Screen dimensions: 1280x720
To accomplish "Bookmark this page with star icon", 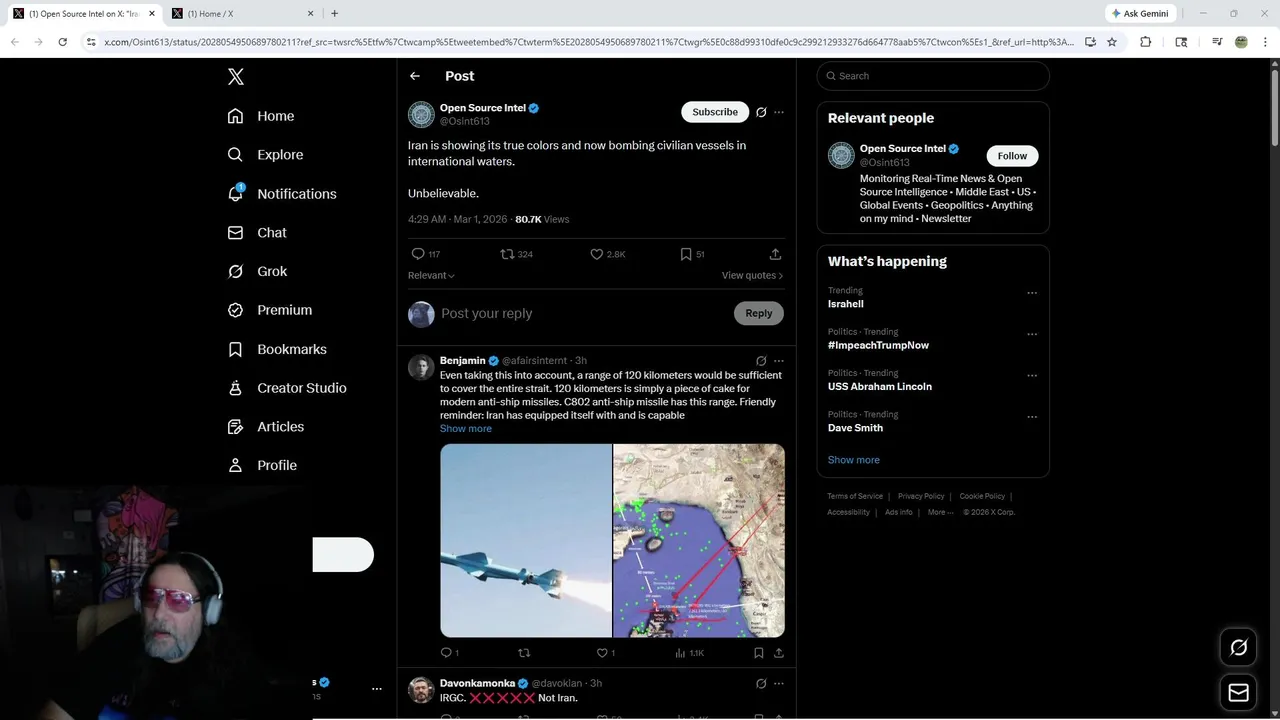I will (x=1111, y=42).
